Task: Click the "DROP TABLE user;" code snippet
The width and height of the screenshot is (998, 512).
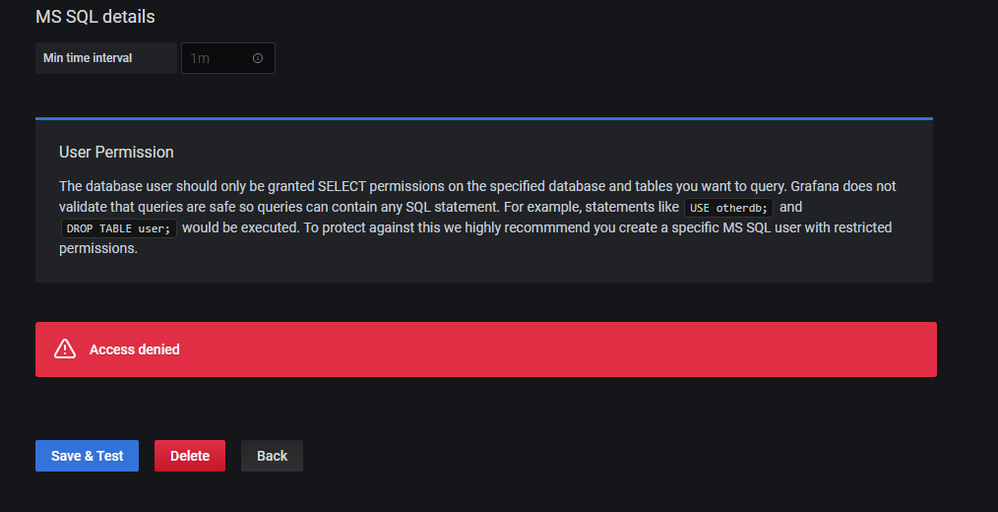Action: 118,228
